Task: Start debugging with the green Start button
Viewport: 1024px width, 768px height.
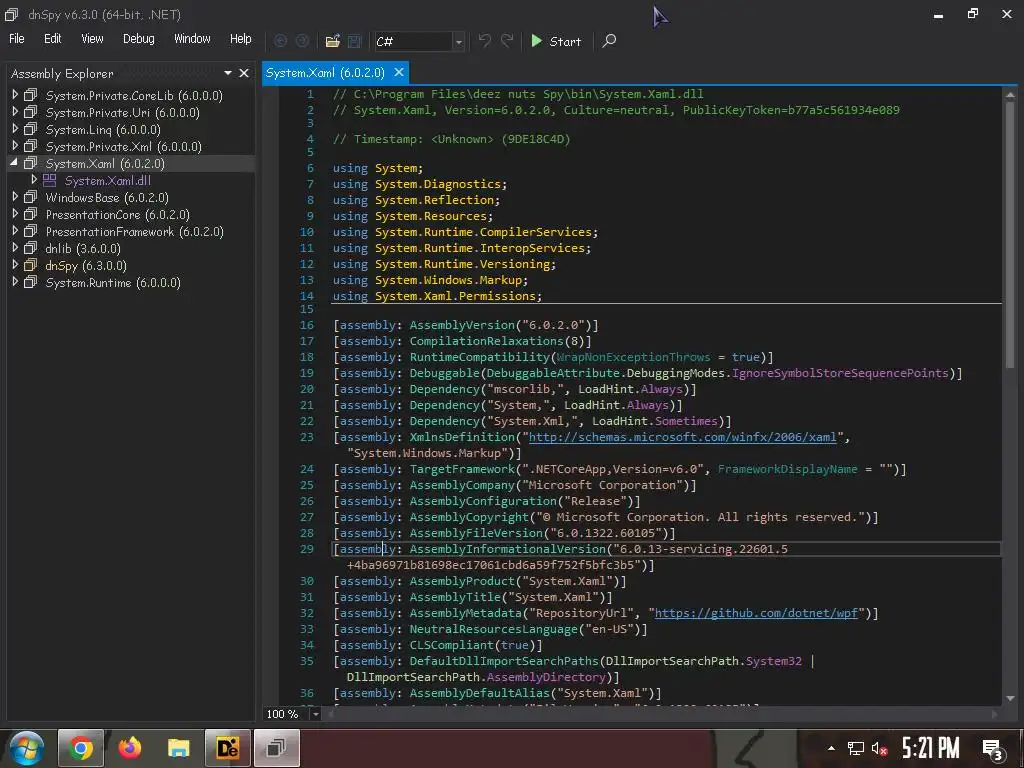Action: [x=556, y=41]
